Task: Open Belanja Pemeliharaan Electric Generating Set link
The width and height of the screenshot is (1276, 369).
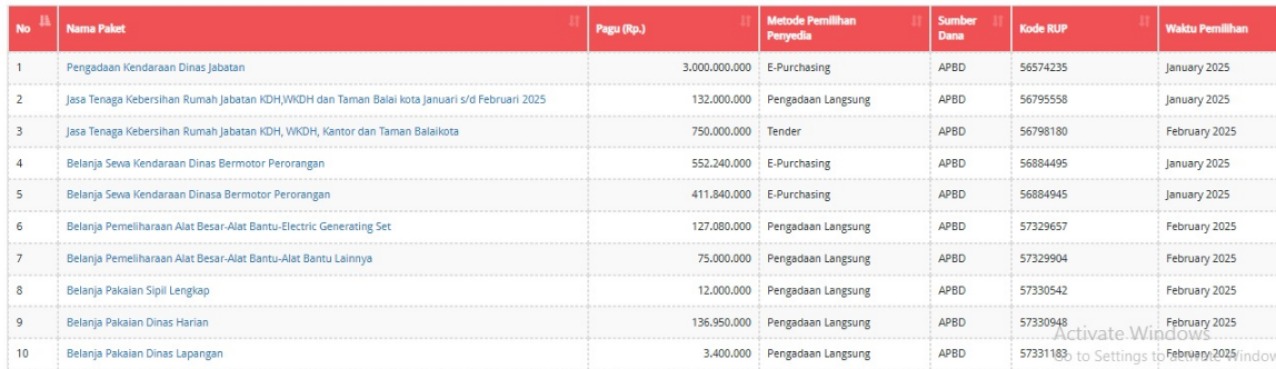Action: [x=229, y=226]
